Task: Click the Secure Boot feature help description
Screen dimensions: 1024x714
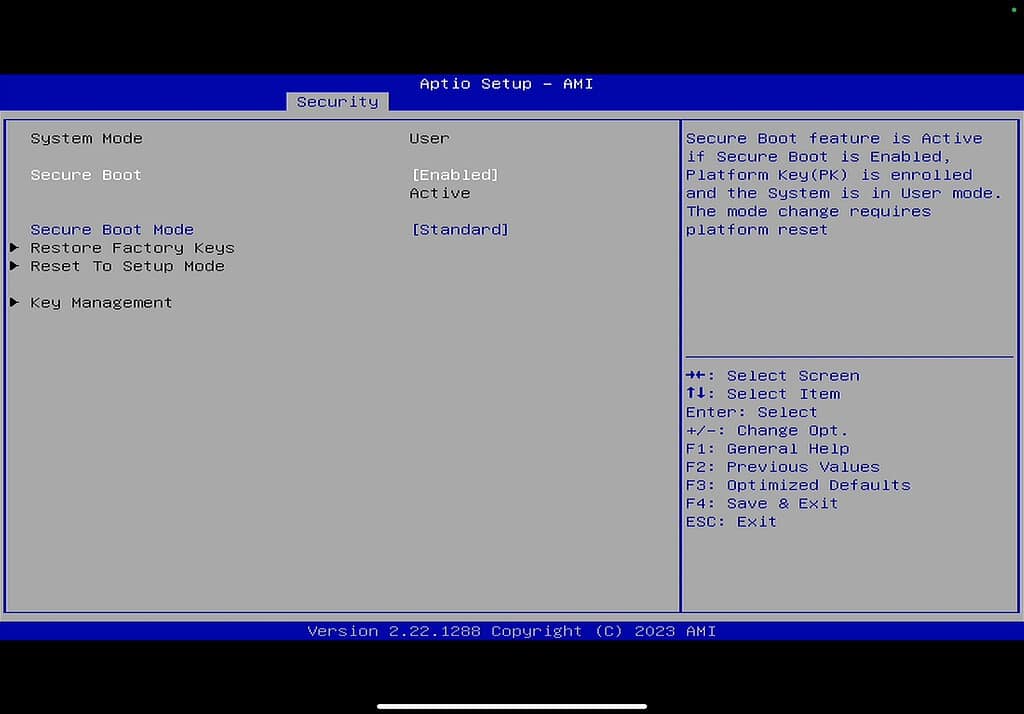Action: tap(843, 184)
